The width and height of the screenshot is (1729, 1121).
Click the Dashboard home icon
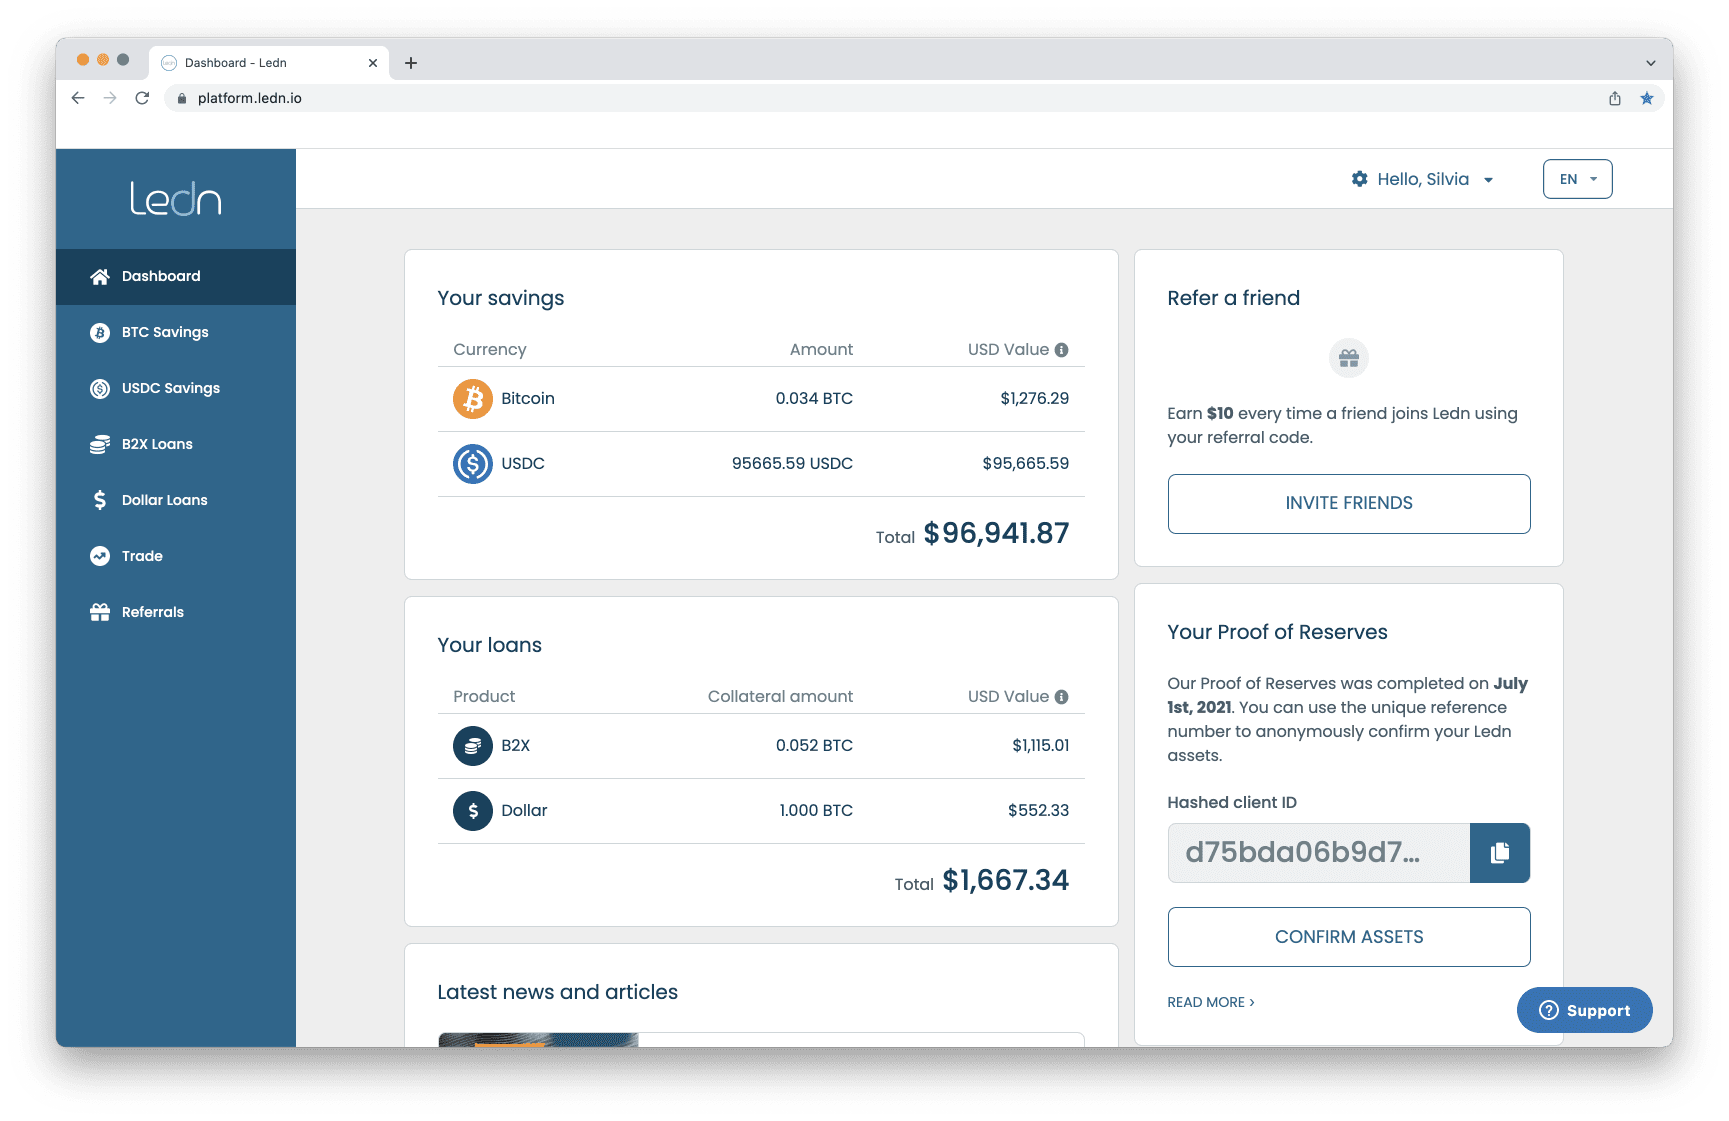tap(100, 277)
